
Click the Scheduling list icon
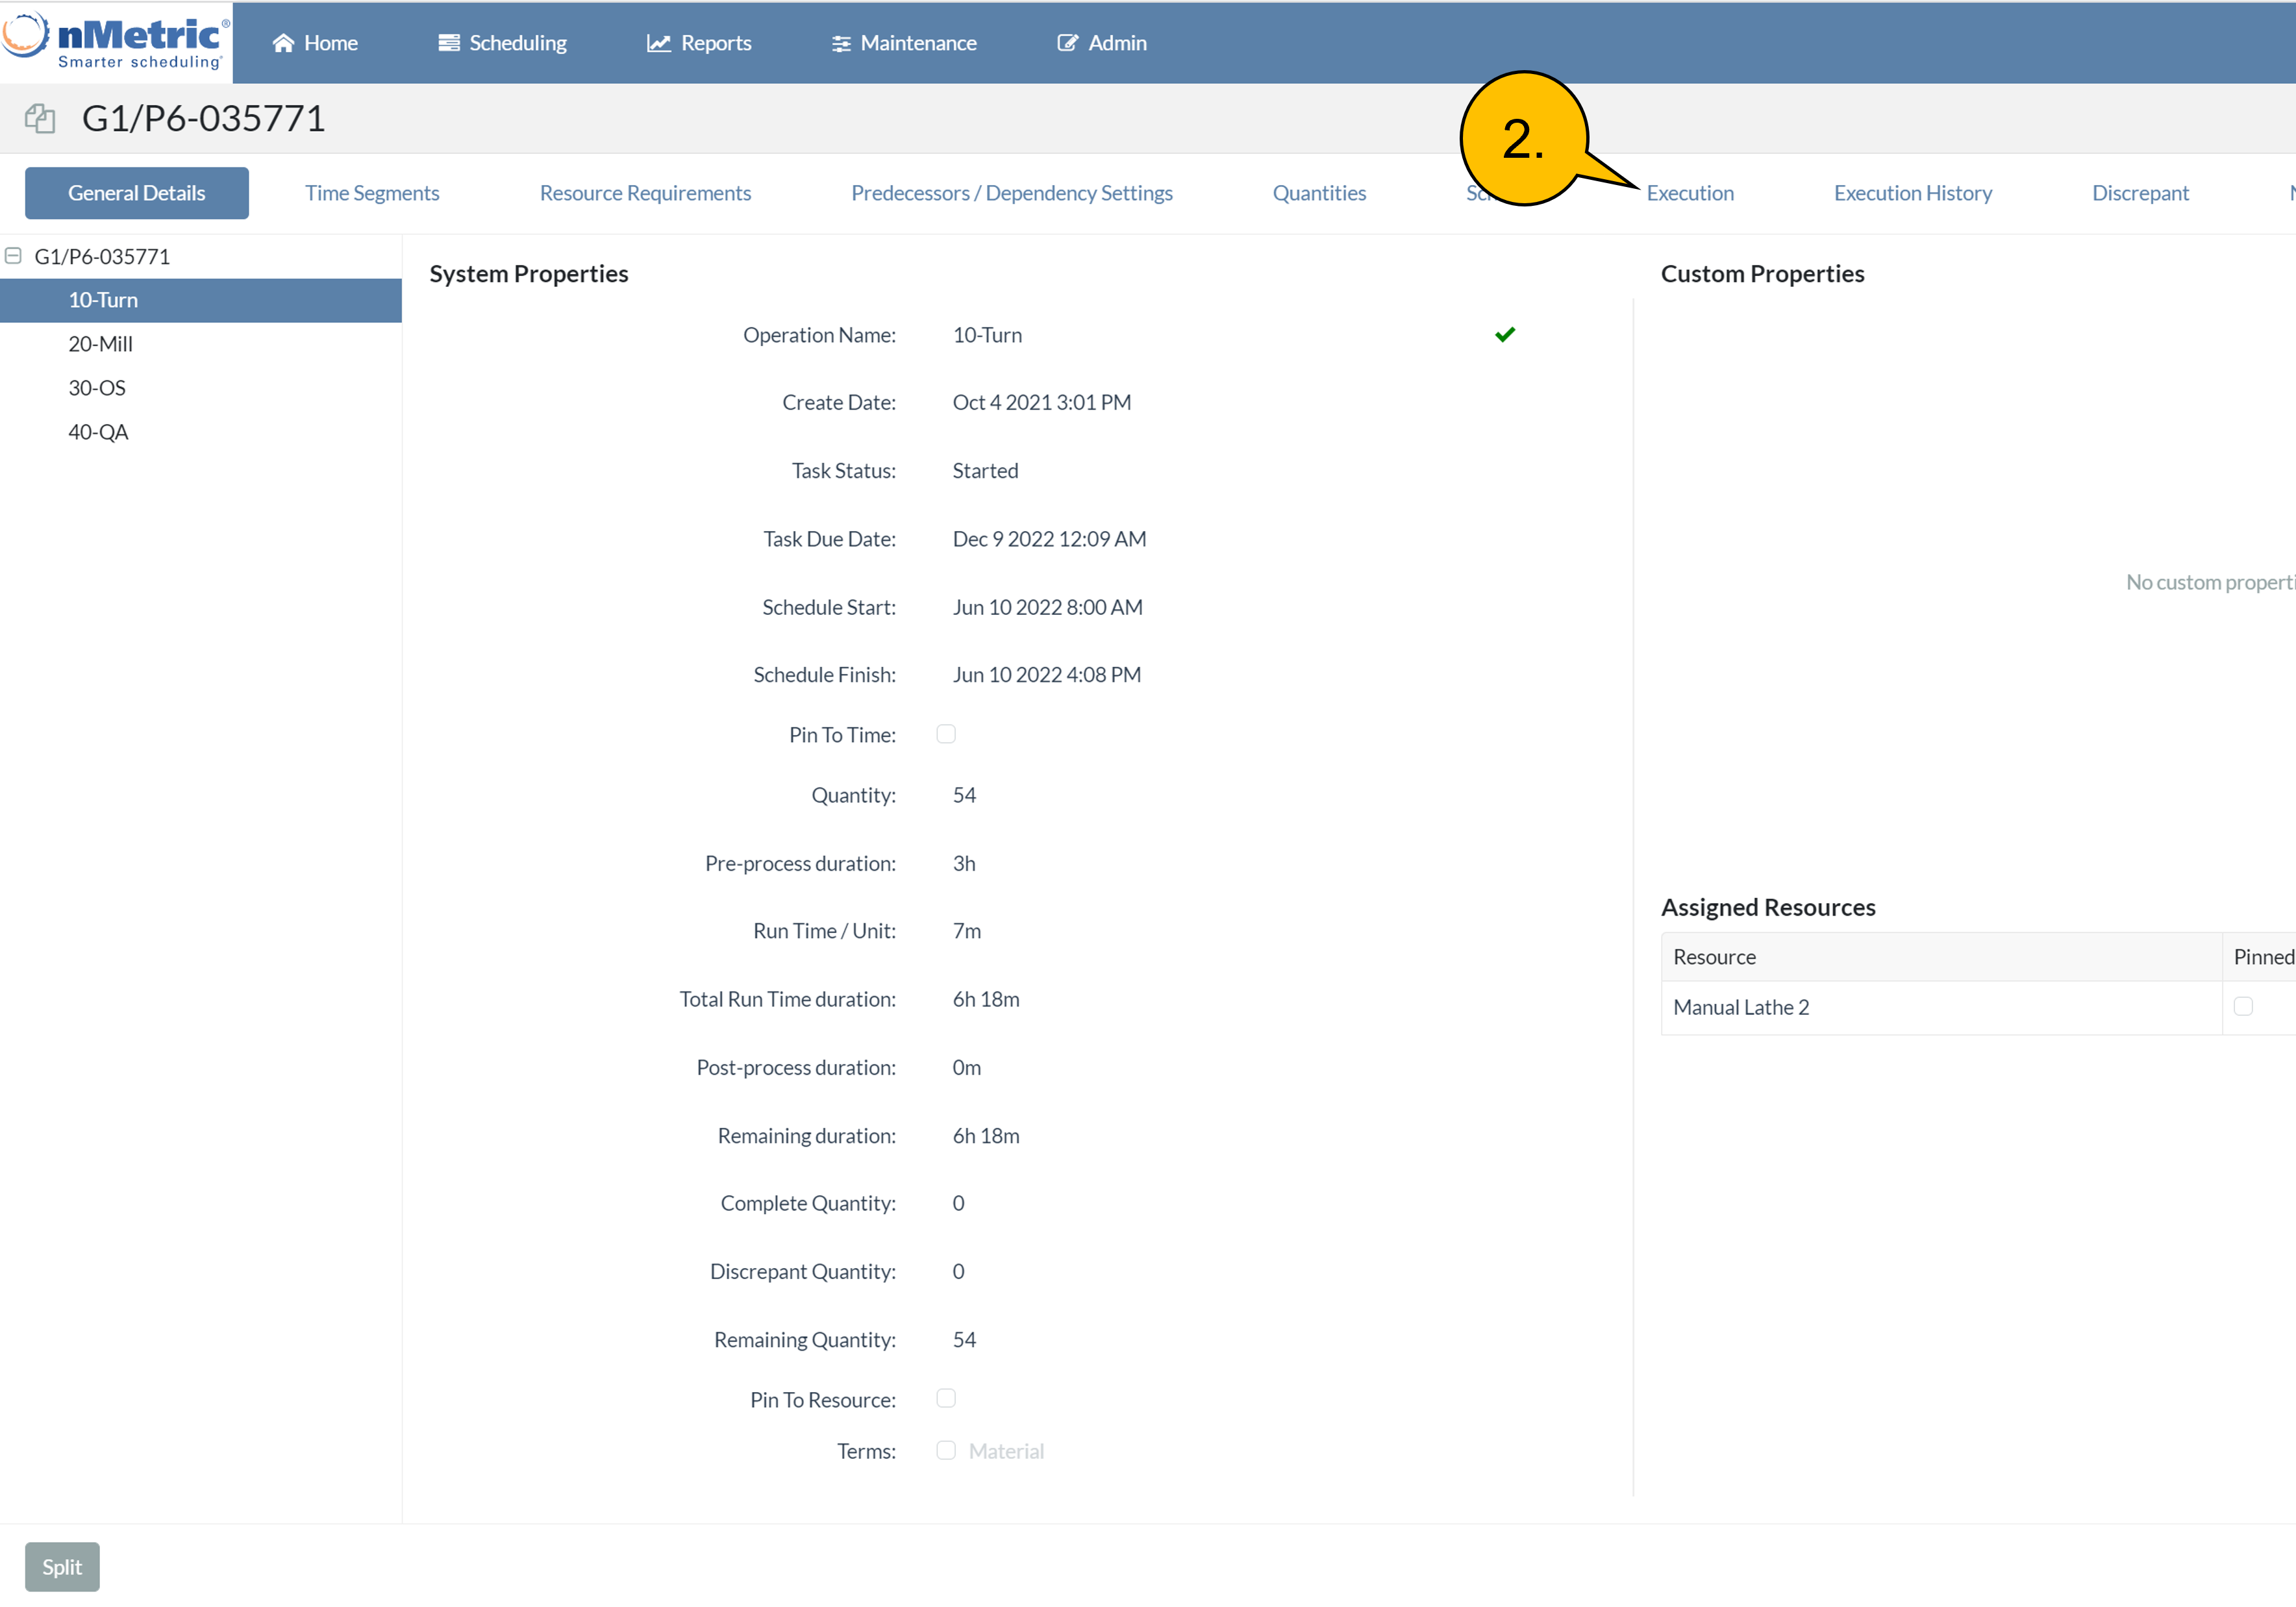[449, 43]
